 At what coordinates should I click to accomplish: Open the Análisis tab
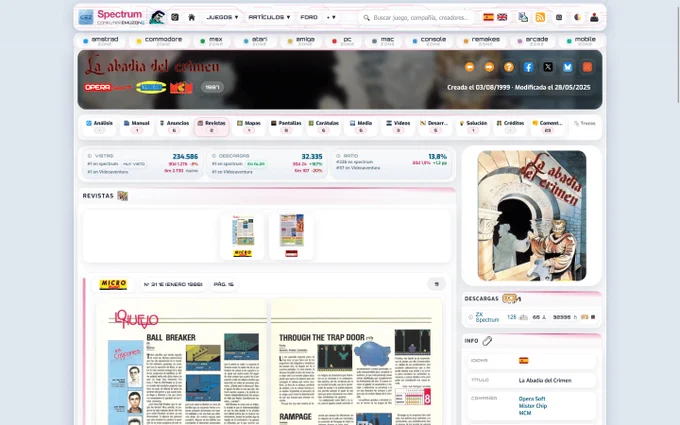click(99, 127)
